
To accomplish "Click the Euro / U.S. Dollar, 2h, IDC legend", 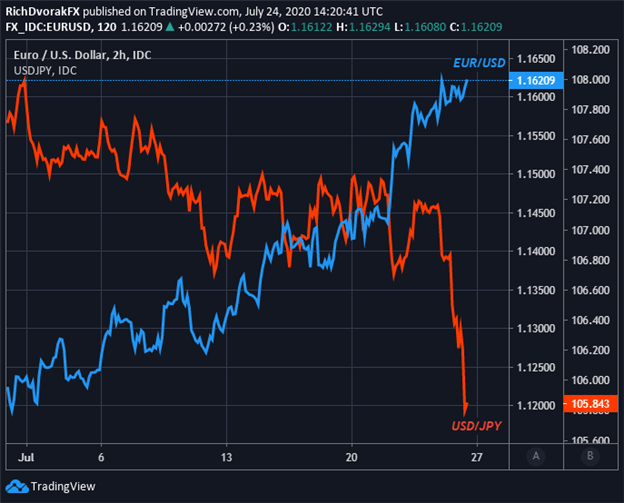I will (x=82, y=55).
